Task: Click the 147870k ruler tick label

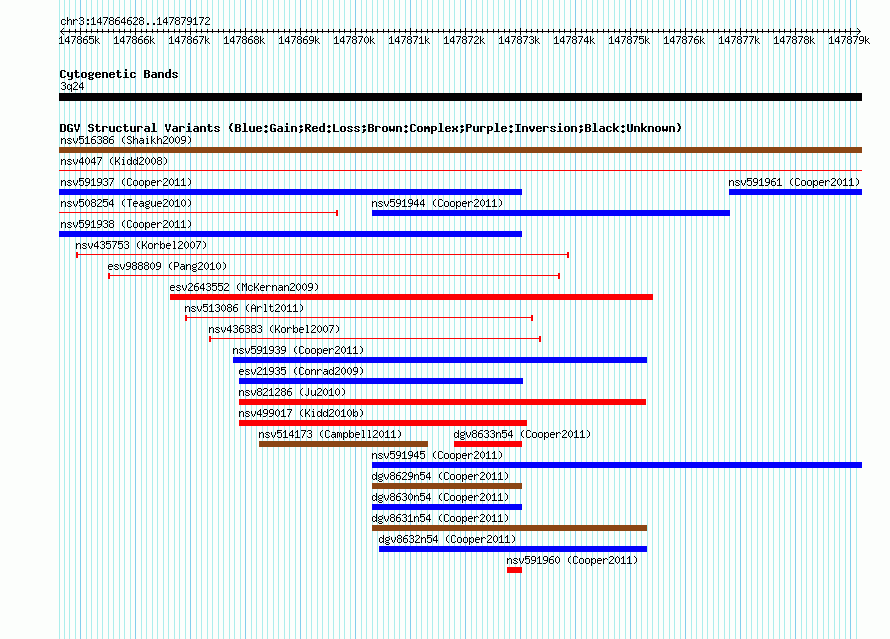Action: click(354, 40)
